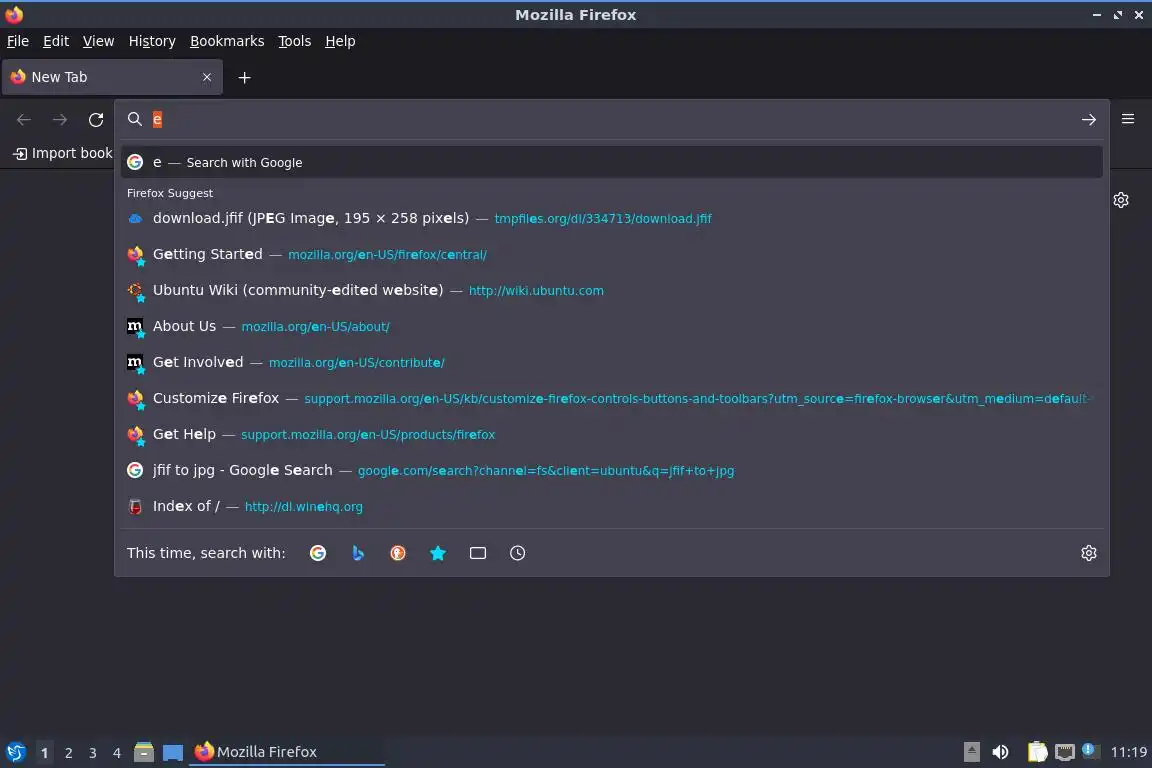Click the volume speaker tray icon
The height and width of the screenshot is (768, 1152).
tap(1000, 752)
